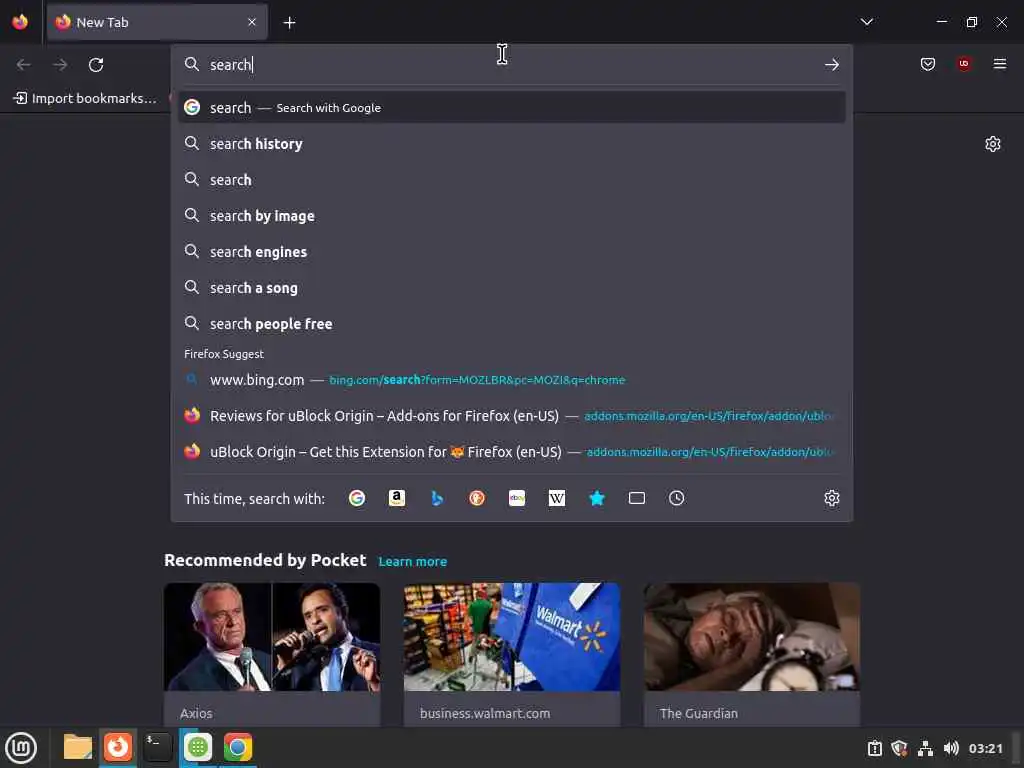Open 'uBlock Origin – Get this Extension' suggestion
Image resolution: width=1024 pixels, height=768 pixels.
click(511, 451)
